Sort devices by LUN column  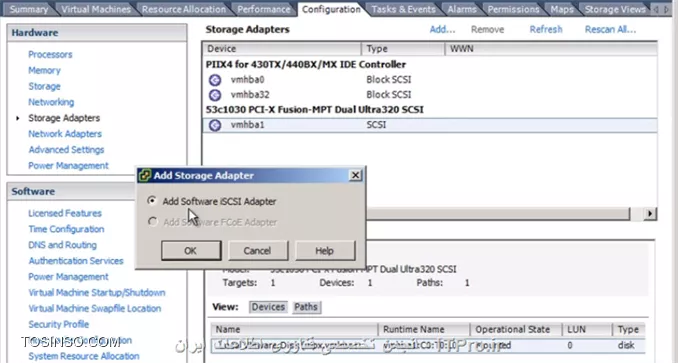click(587, 330)
